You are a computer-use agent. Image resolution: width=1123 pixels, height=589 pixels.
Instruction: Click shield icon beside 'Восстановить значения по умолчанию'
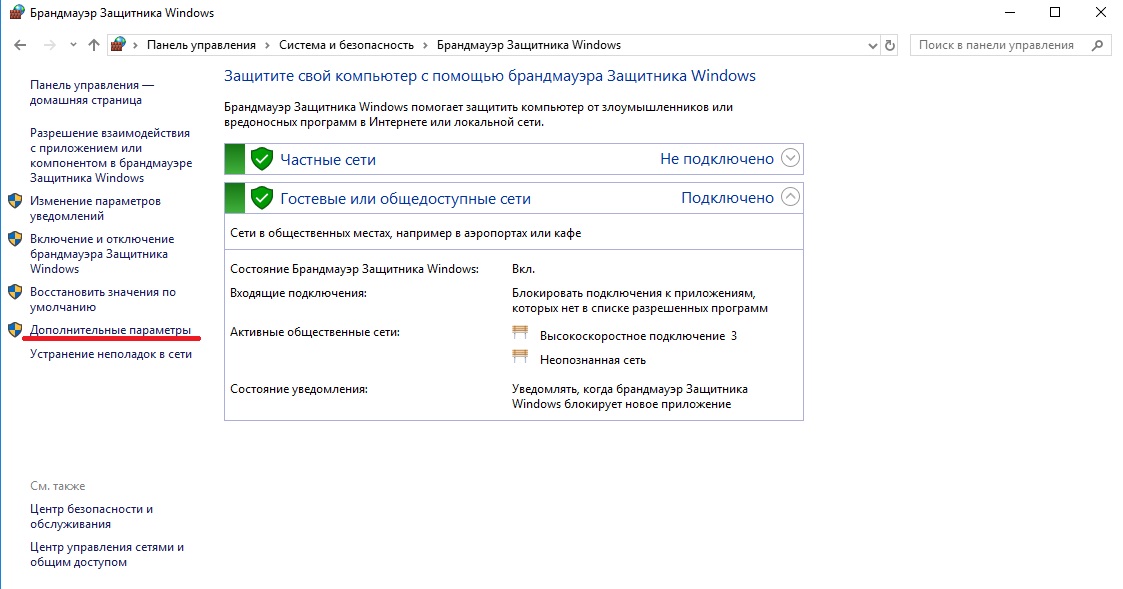(15, 292)
